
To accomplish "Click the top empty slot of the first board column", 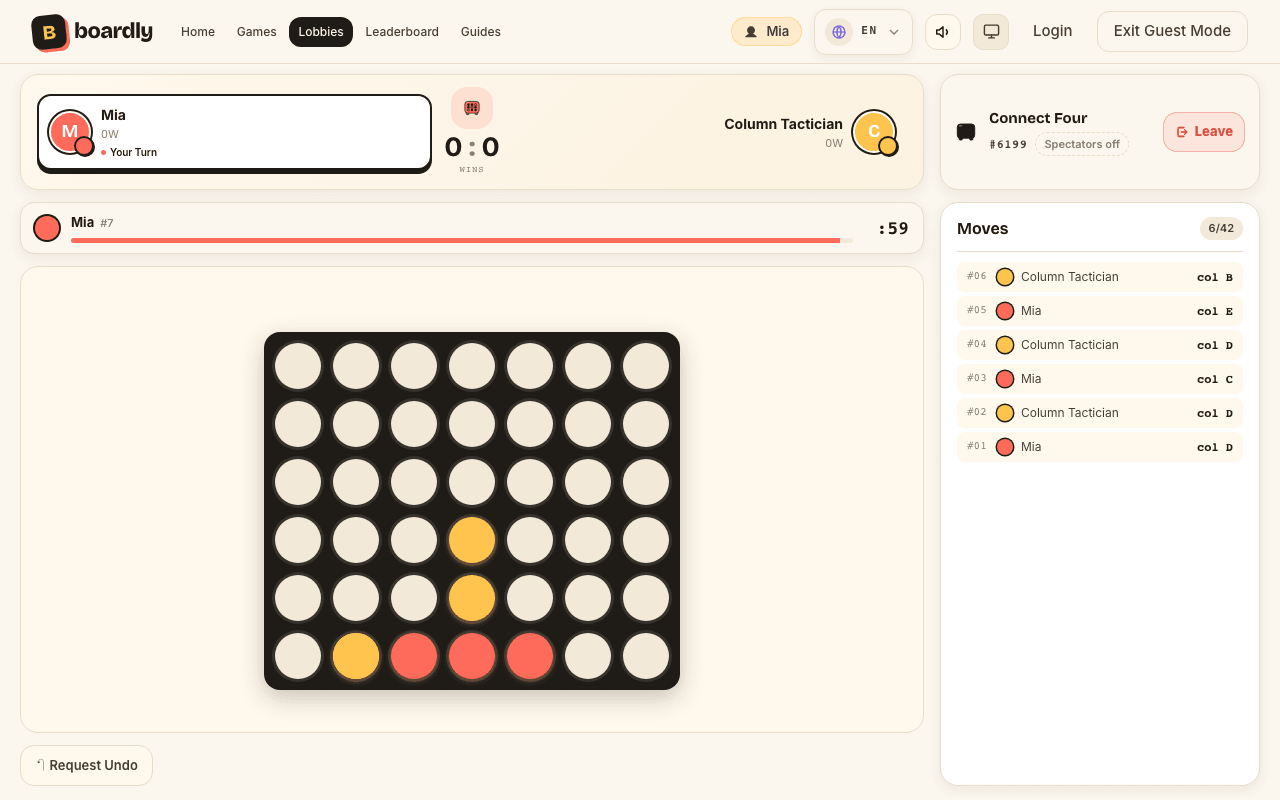I will (298, 366).
